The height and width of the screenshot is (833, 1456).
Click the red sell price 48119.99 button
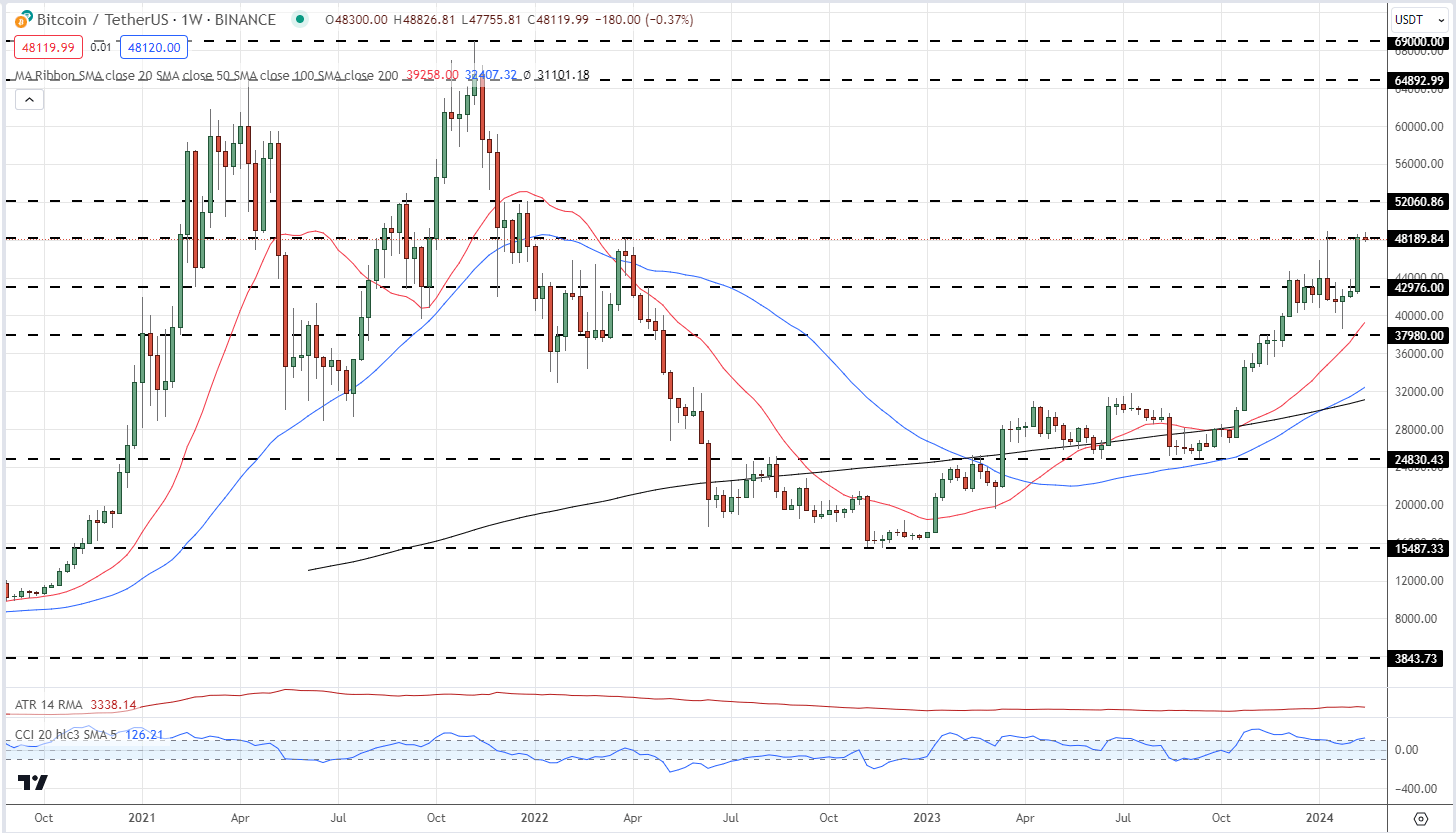tap(47, 47)
